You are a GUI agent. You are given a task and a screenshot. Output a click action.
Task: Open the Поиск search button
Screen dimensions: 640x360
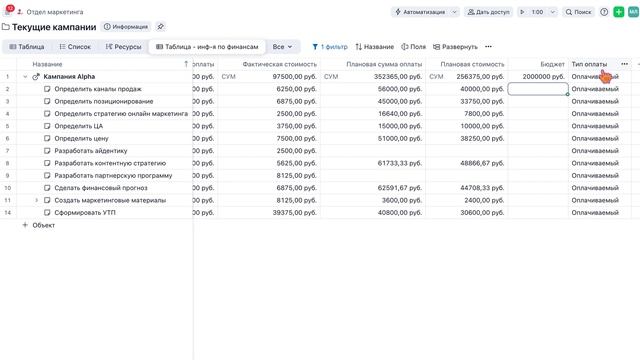[578, 12]
